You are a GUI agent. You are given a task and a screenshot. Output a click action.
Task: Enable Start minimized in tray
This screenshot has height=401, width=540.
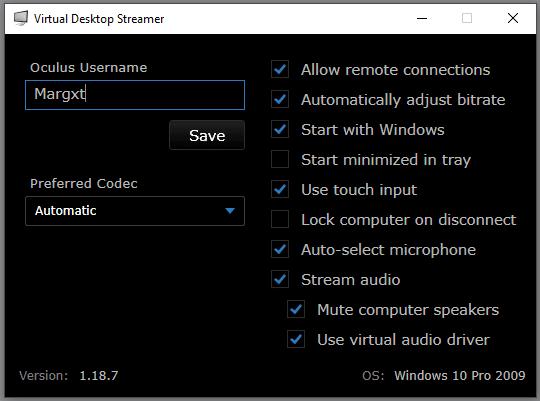(280, 159)
